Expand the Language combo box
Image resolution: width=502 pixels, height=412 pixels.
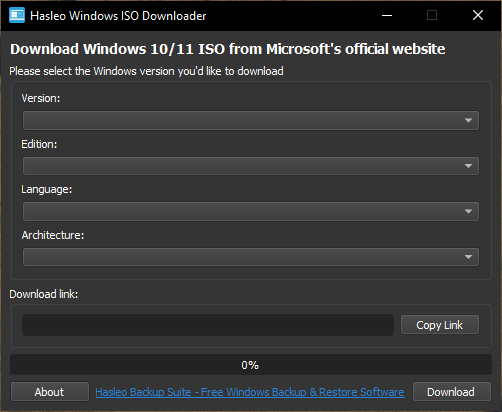(x=251, y=211)
